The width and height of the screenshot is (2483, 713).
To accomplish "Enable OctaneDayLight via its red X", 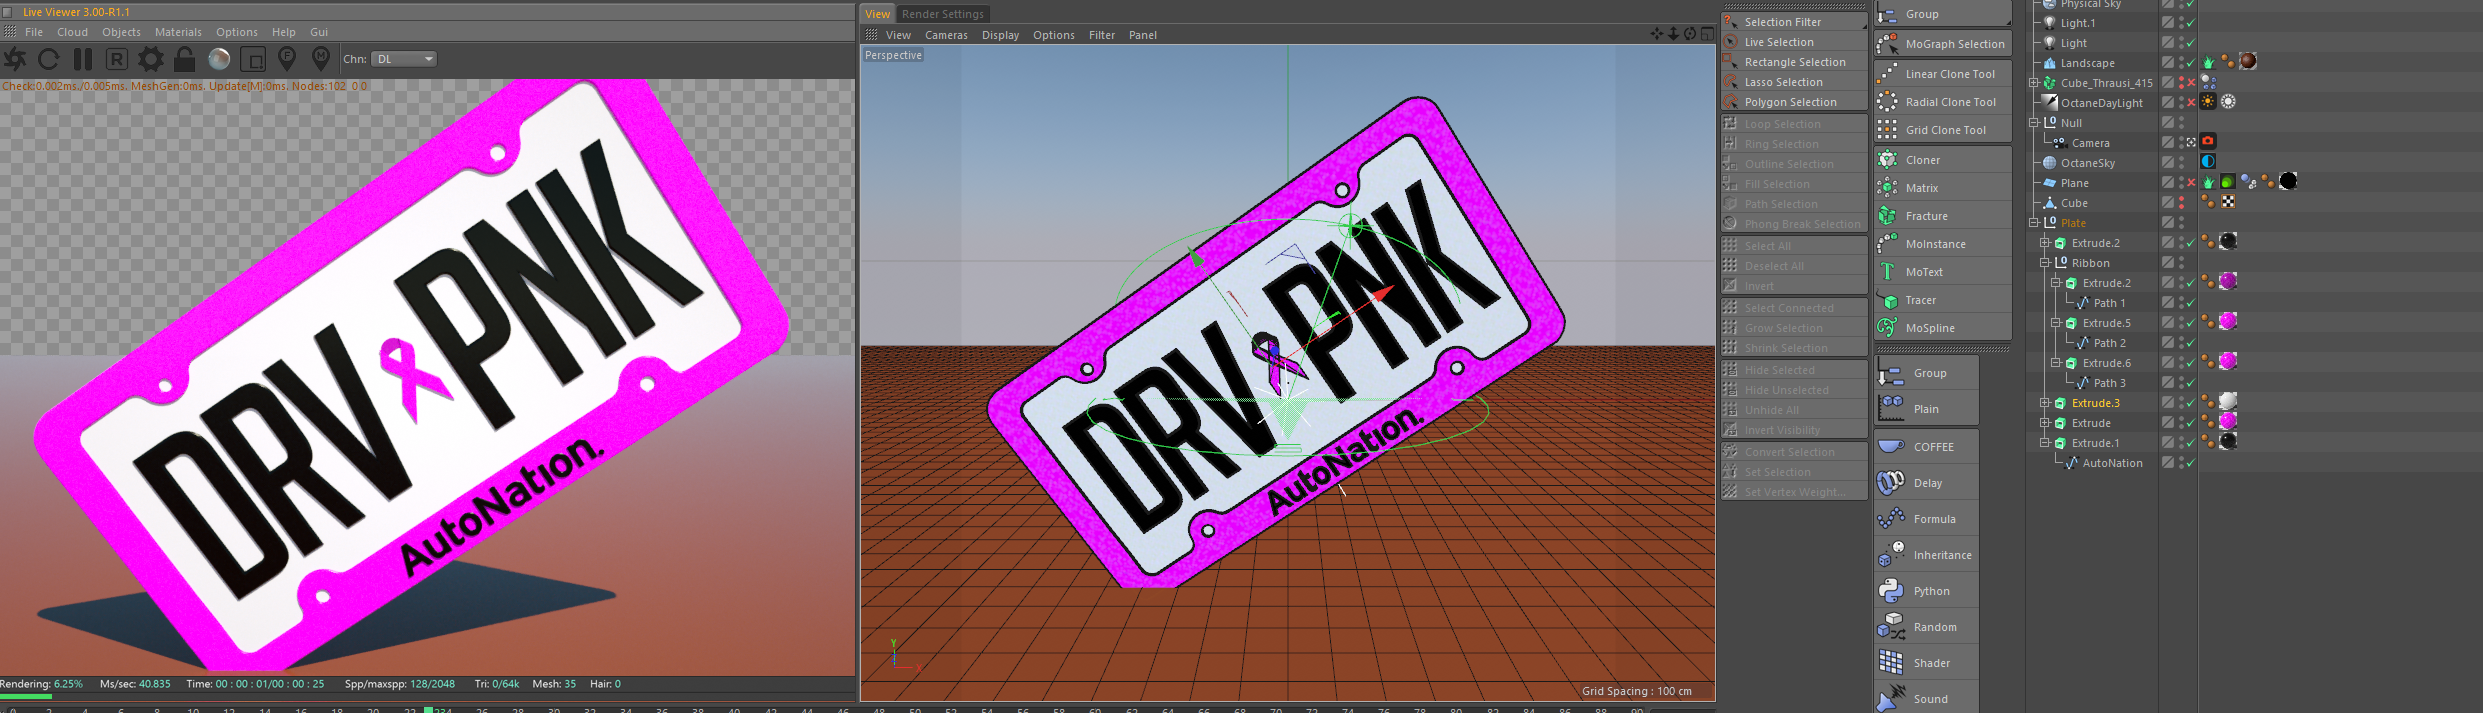I will click(x=2190, y=103).
